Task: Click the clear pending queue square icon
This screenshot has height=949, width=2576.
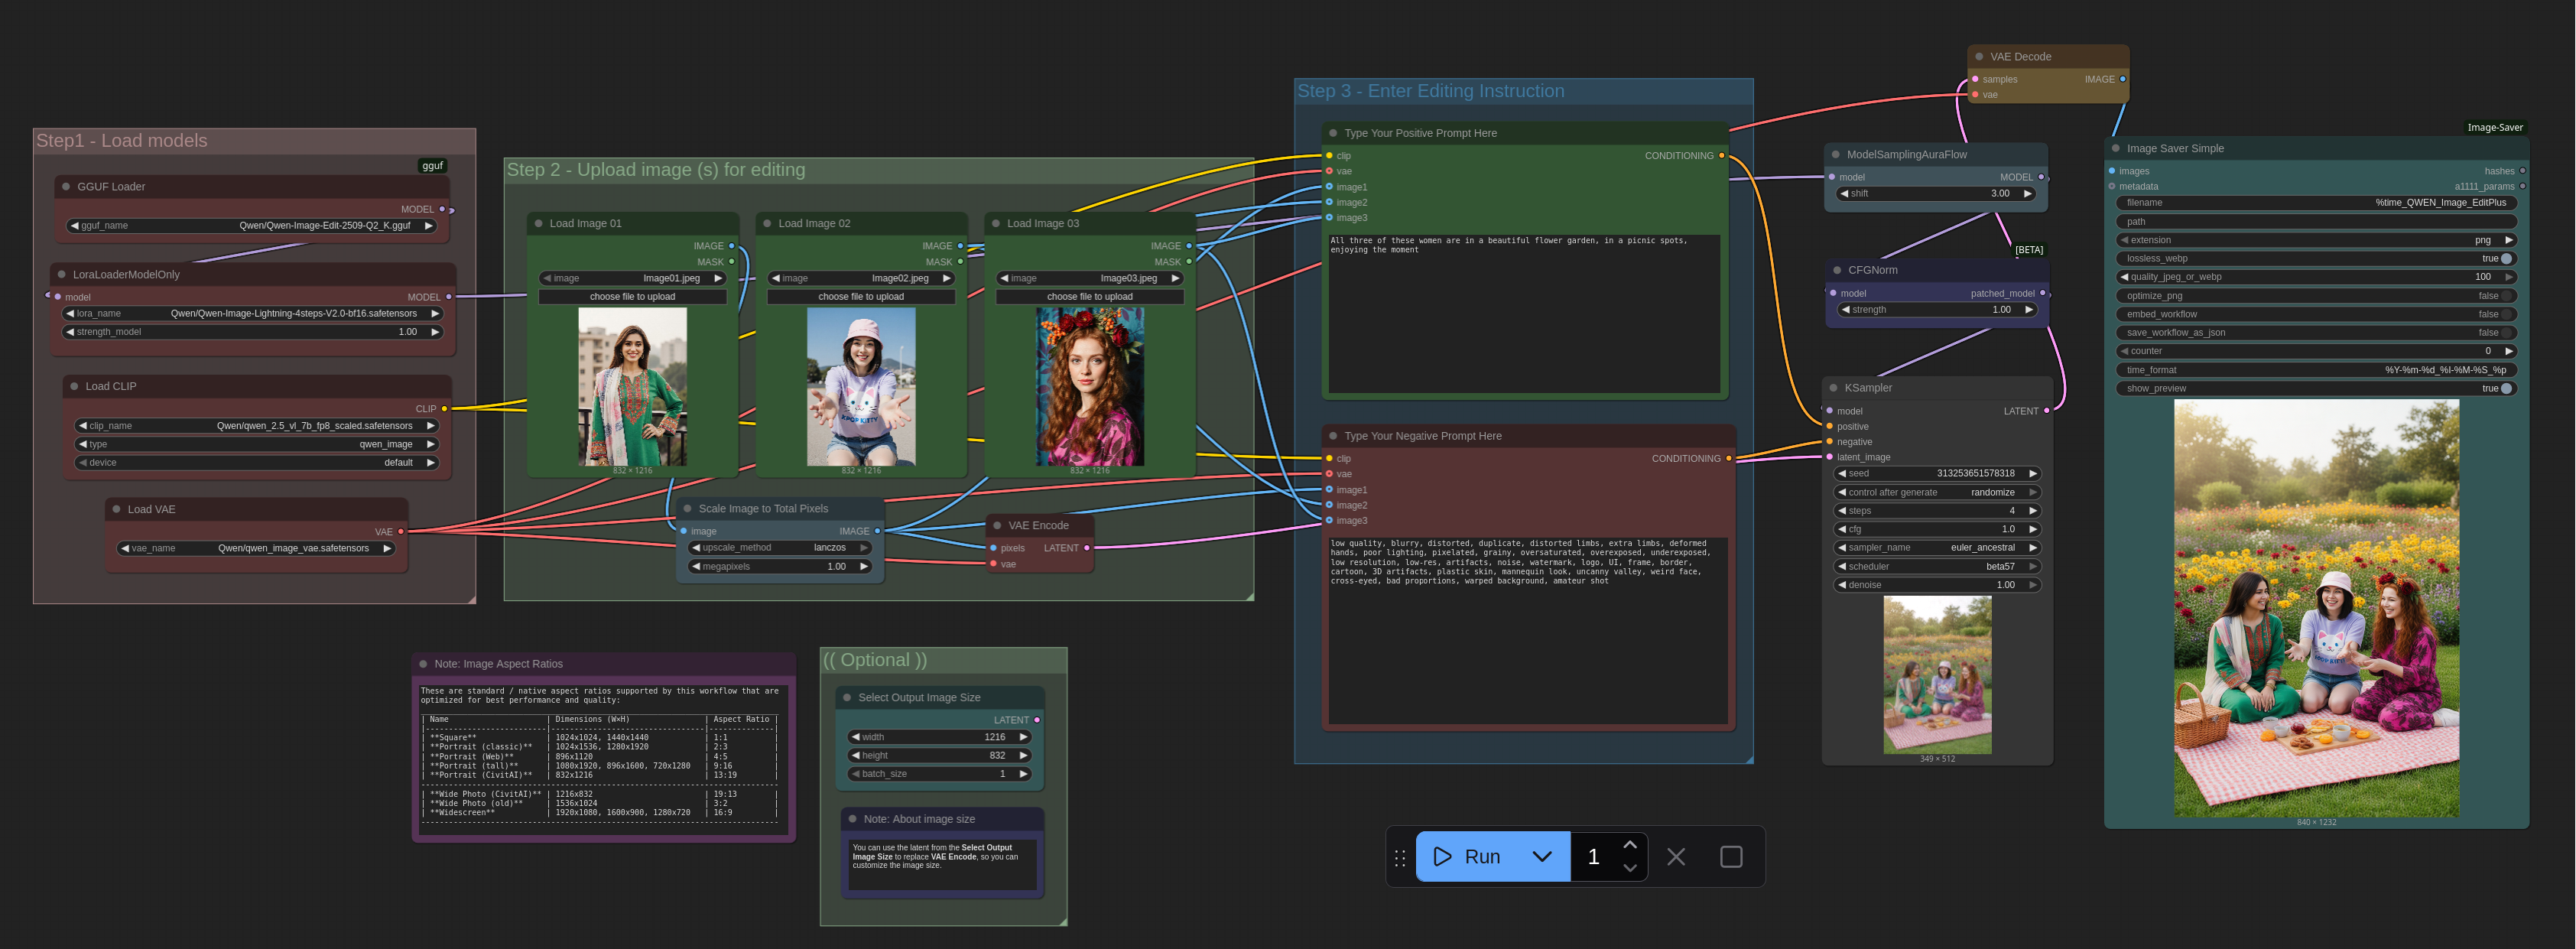Action: pos(1730,857)
